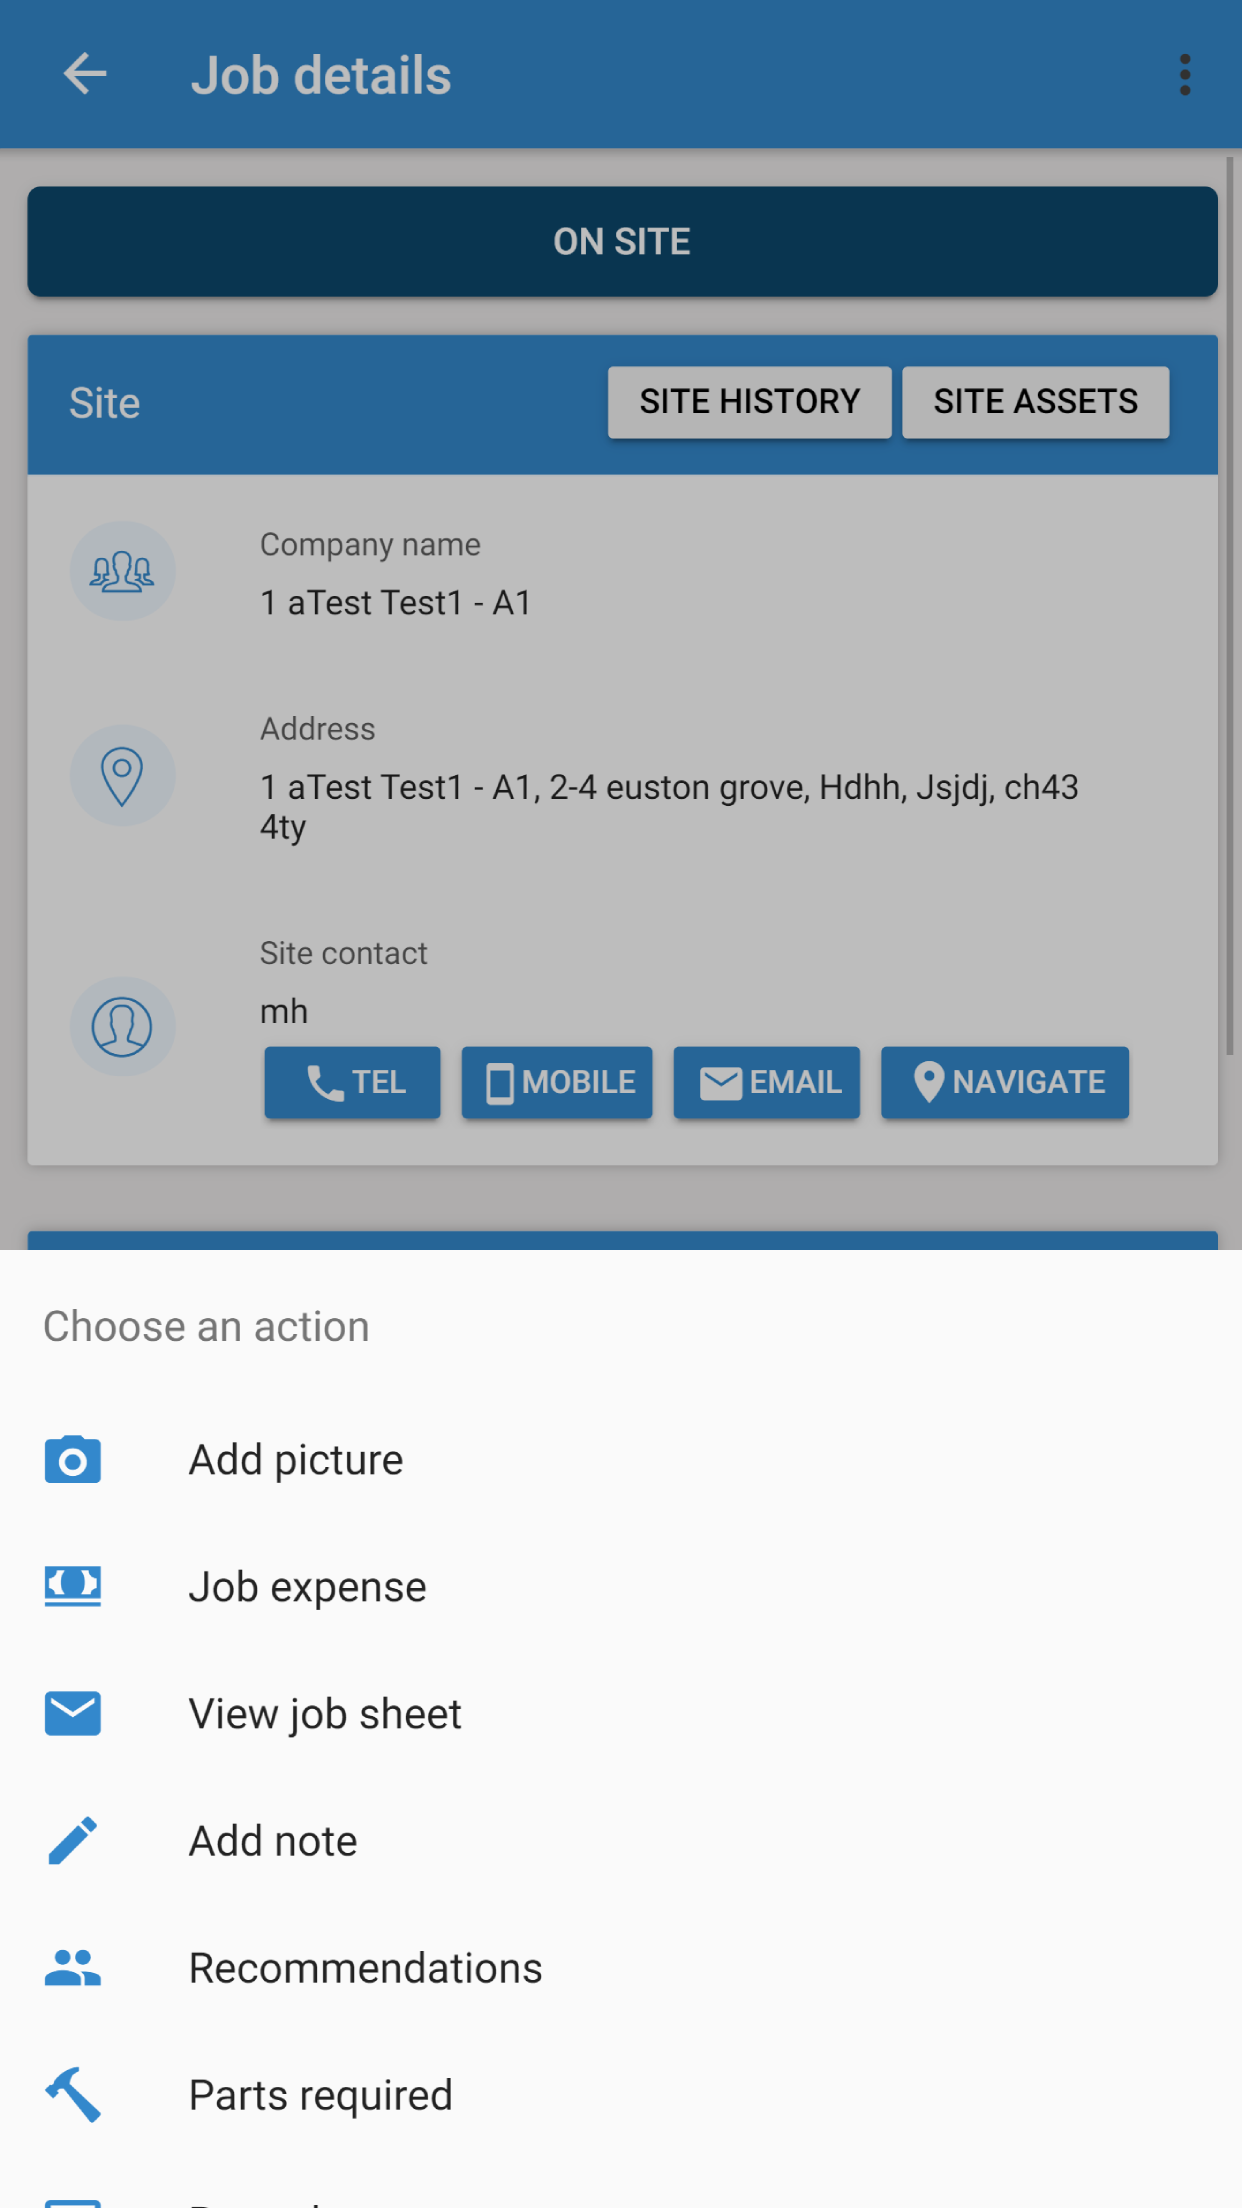Open the three-dot overflow menu

[1185, 75]
